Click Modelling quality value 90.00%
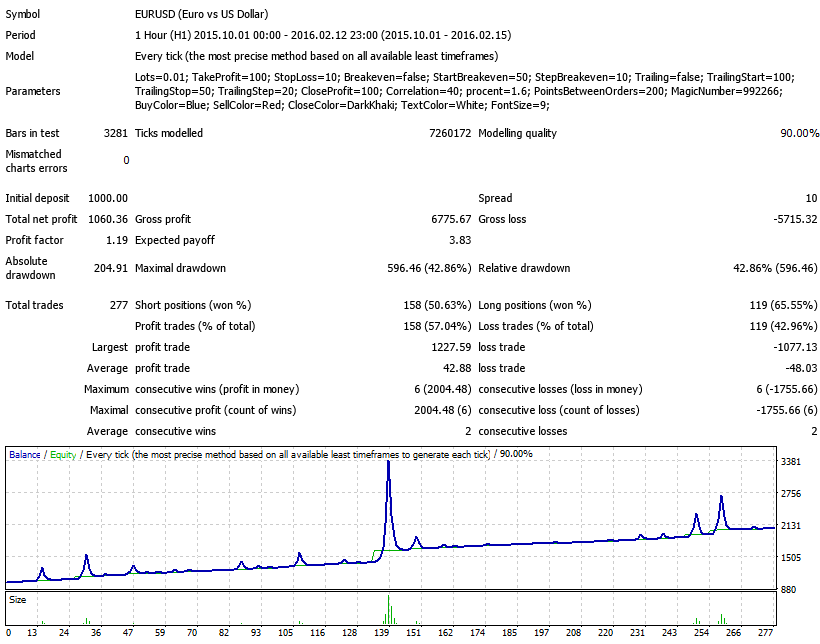 (799, 133)
